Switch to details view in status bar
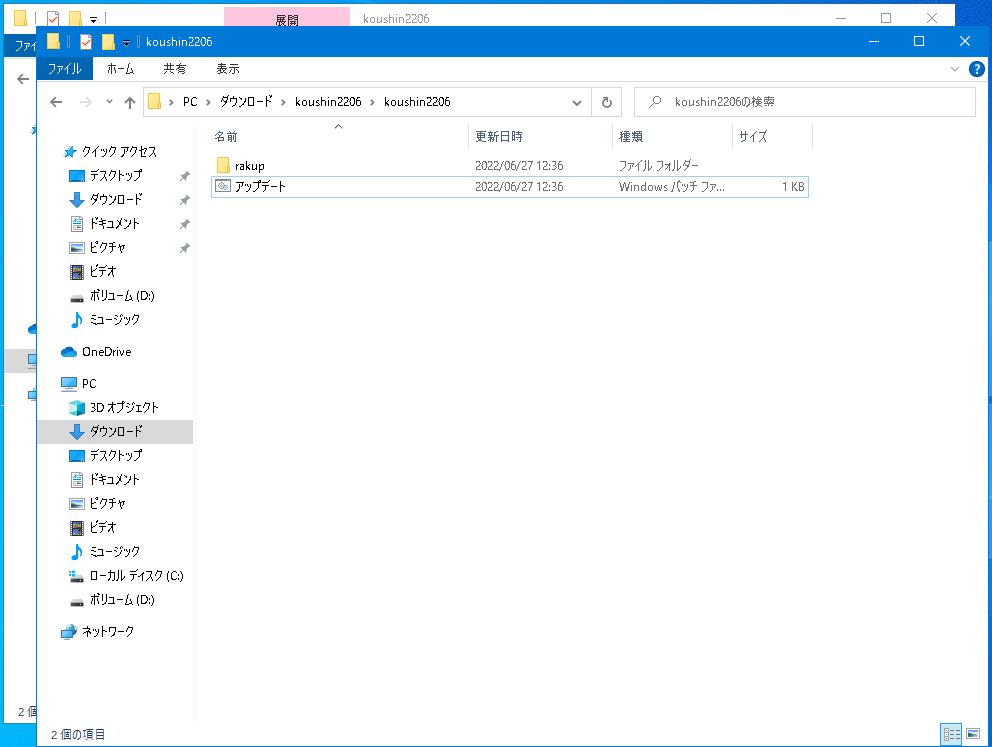Viewport: 992px width, 747px height. point(951,734)
